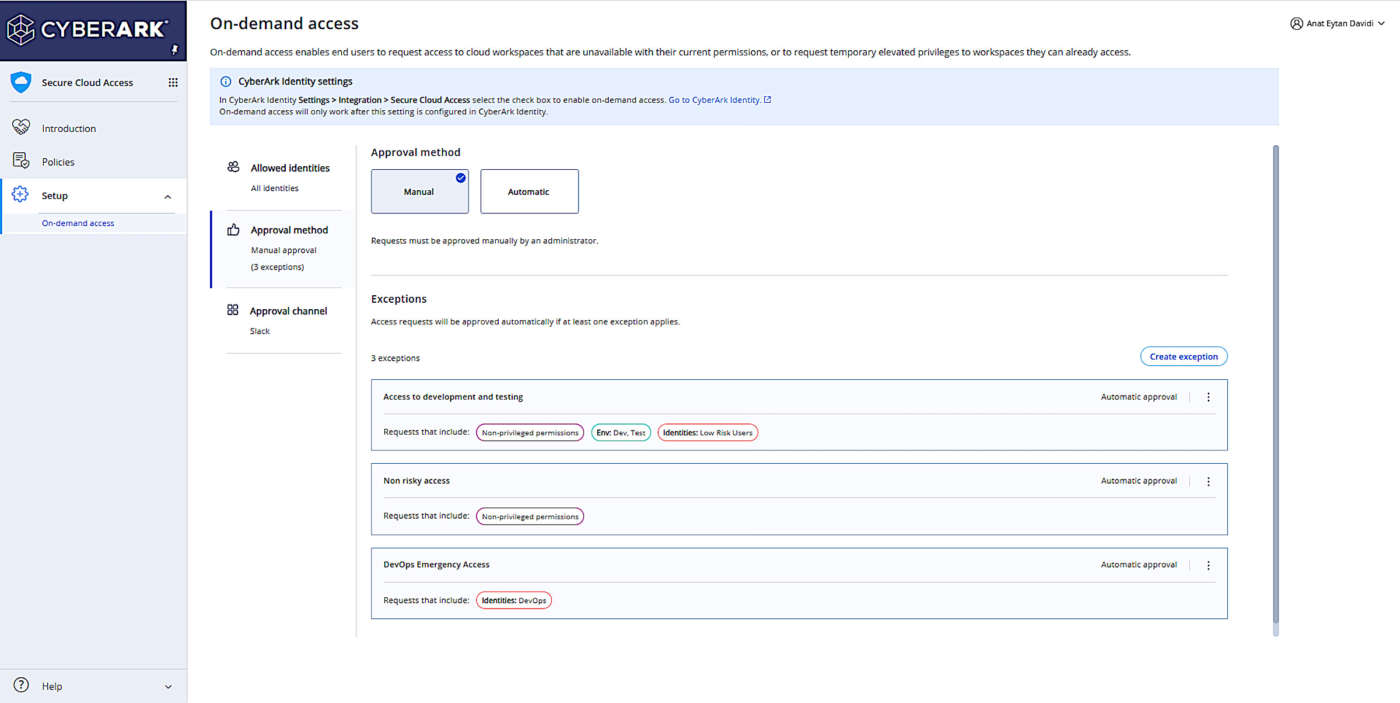
Task: Switch to the Allowed identities tab
Action: click(289, 168)
